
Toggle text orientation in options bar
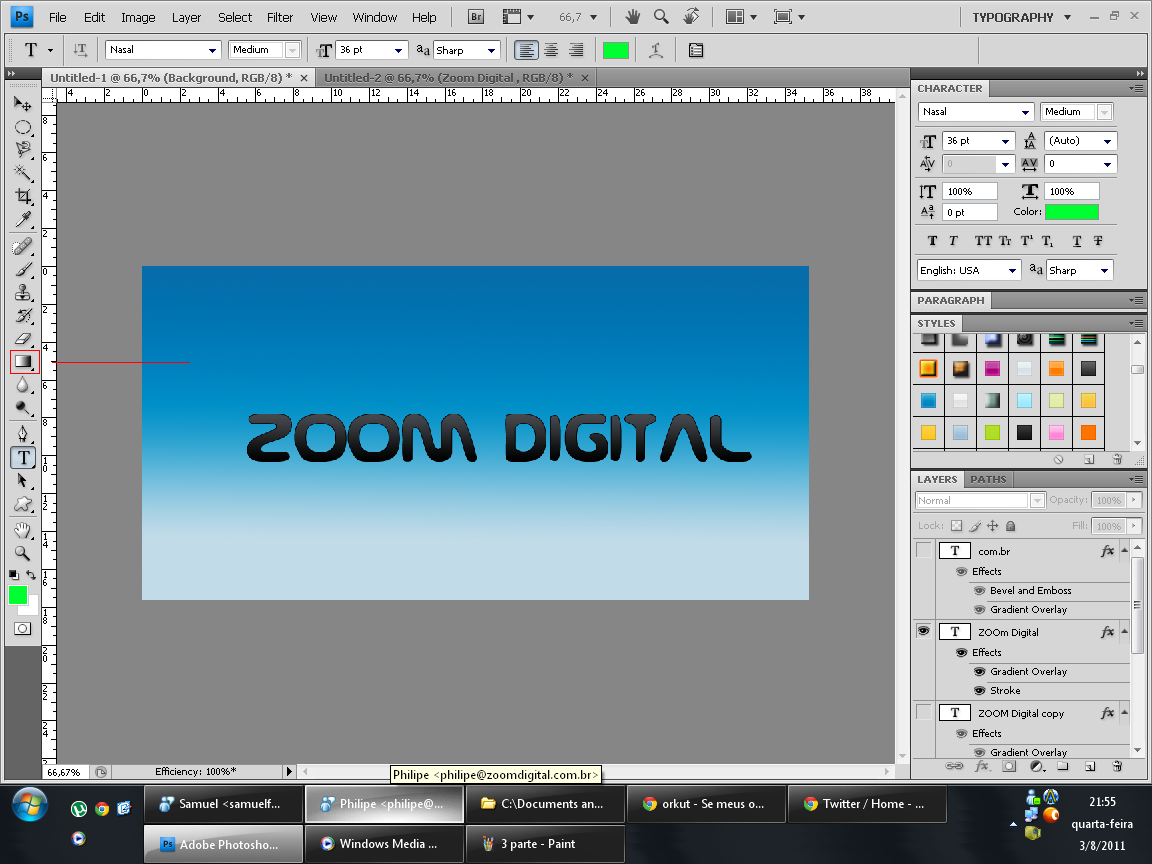[80, 50]
